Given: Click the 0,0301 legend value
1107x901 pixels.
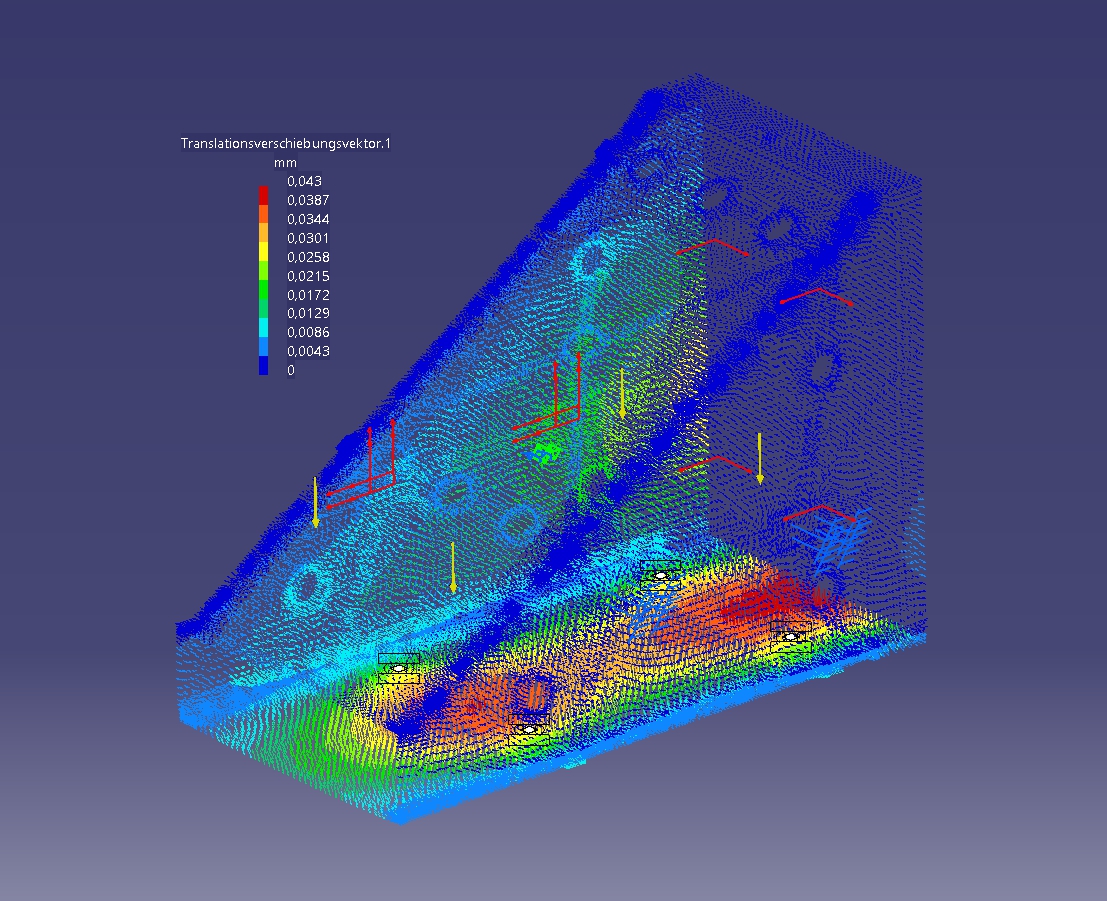Looking at the screenshot, I should pos(308,238).
